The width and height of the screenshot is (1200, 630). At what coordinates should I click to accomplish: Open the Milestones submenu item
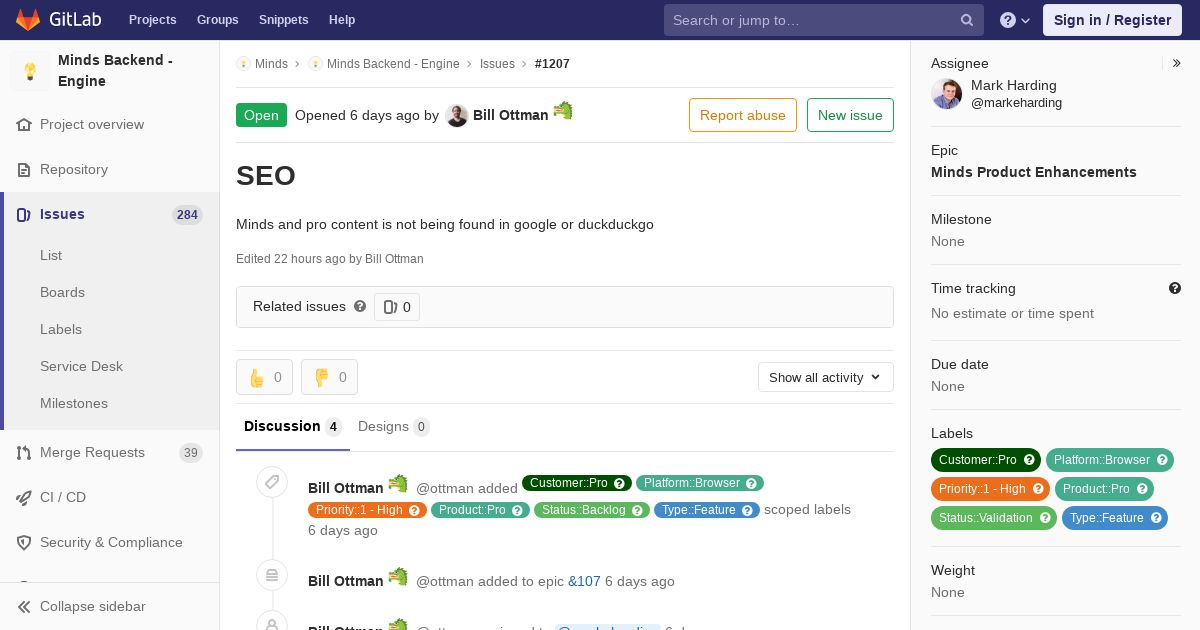click(74, 404)
